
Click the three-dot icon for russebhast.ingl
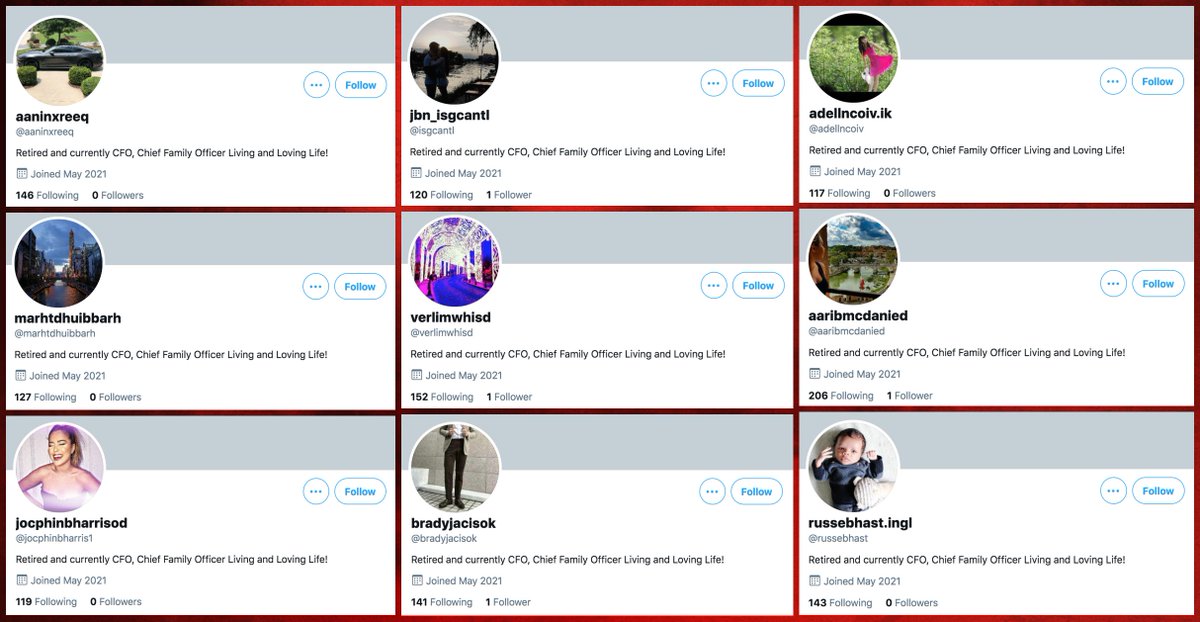1113,490
